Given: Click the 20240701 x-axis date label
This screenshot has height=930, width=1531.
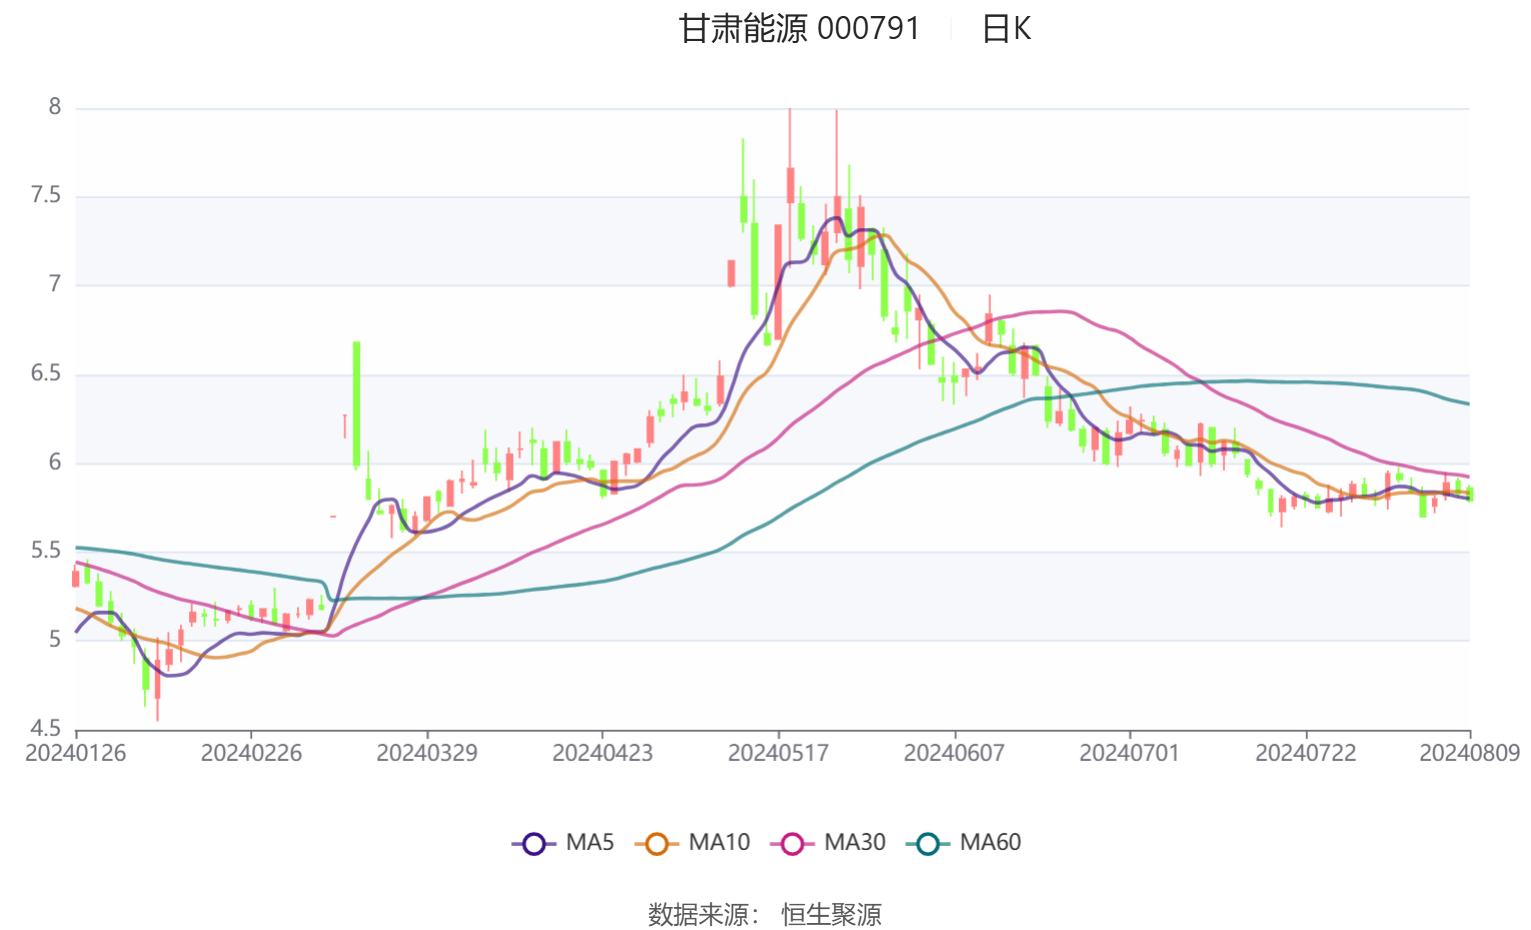Looking at the screenshot, I should [1130, 753].
